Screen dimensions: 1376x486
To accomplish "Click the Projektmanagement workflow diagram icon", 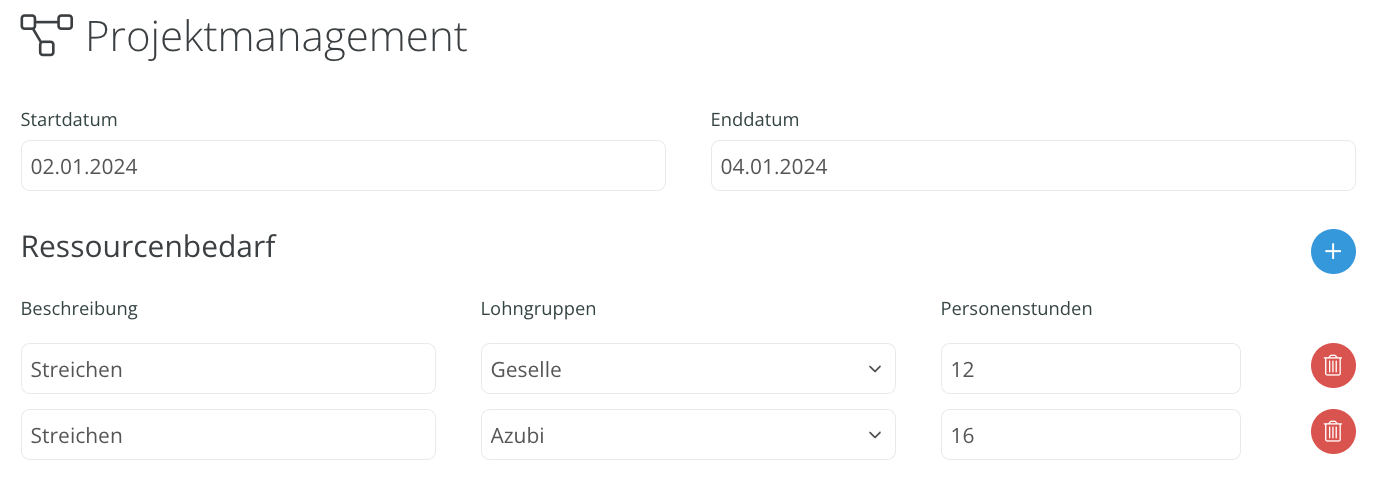I will [47, 35].
